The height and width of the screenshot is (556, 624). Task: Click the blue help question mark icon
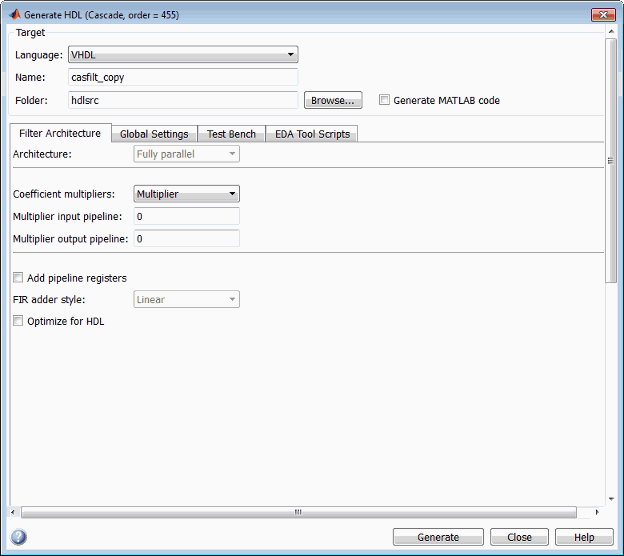click(x=18, y=537)
